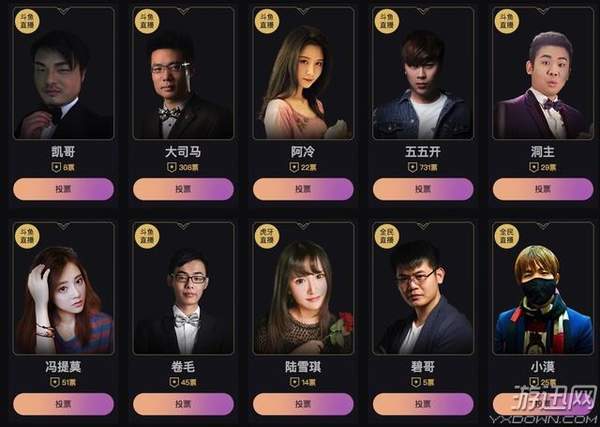Click the vote shield icon under 大司马
Screen dimensions: 600x427
click(x=172, y=167)
